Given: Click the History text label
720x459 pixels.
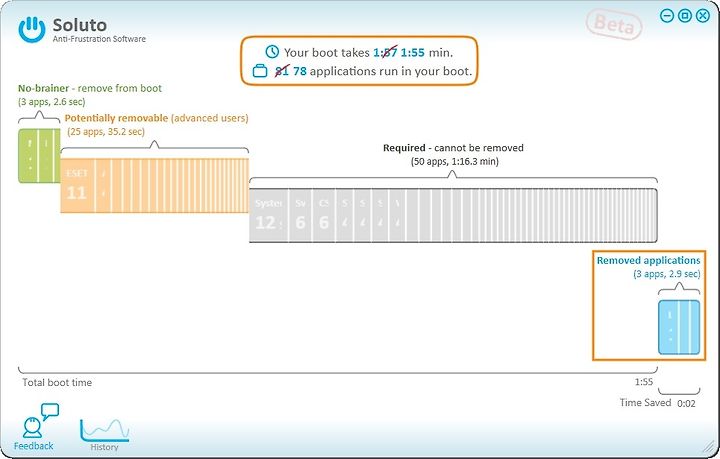Looking at the screenshot, I should coord(104,447).
